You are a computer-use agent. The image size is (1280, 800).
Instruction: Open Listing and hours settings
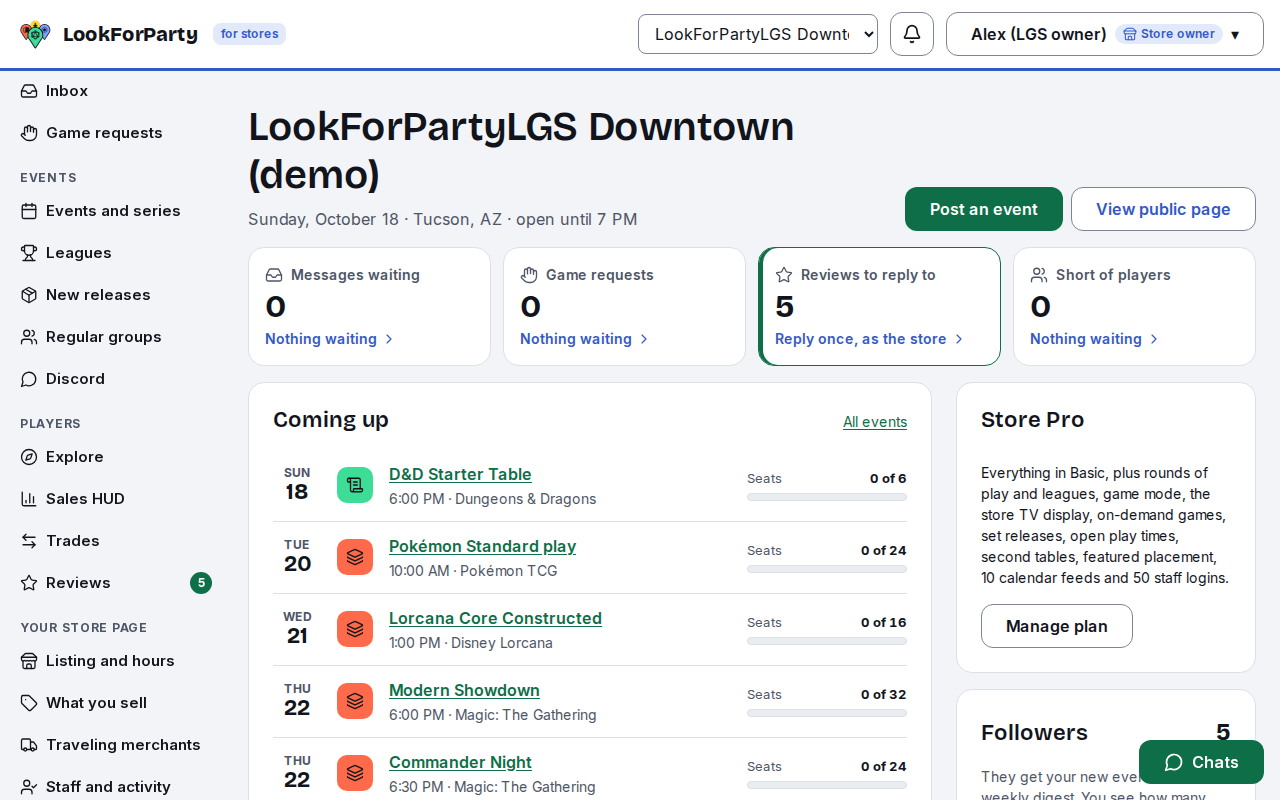click(116, 661)
